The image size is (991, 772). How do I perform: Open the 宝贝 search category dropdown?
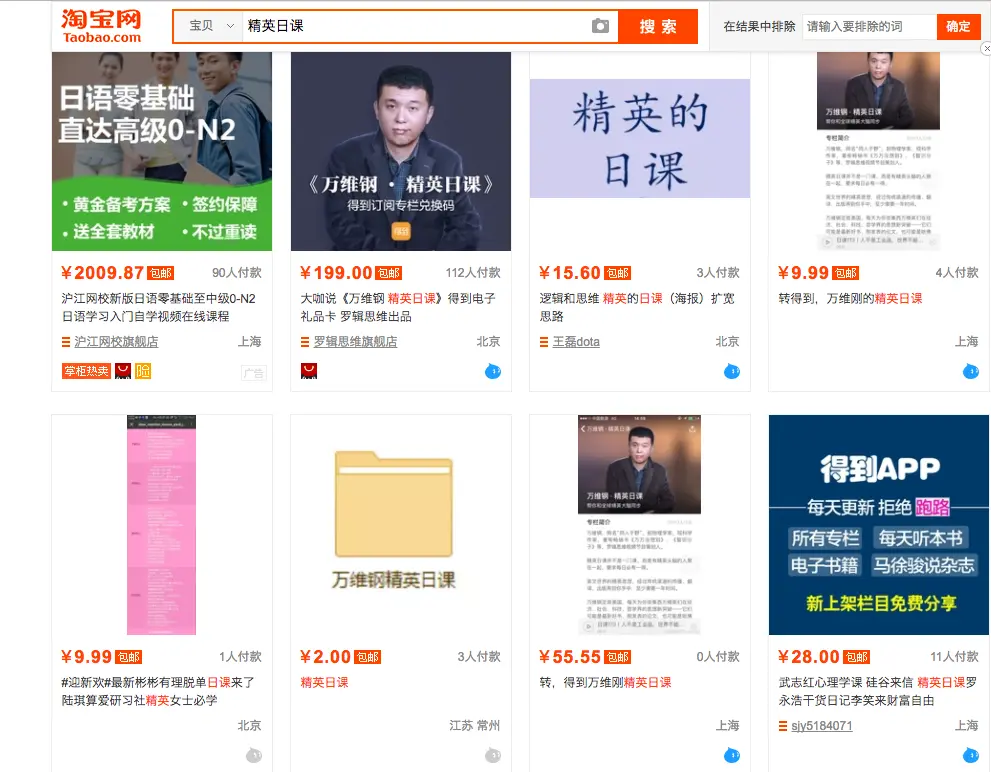coord(211,26)
